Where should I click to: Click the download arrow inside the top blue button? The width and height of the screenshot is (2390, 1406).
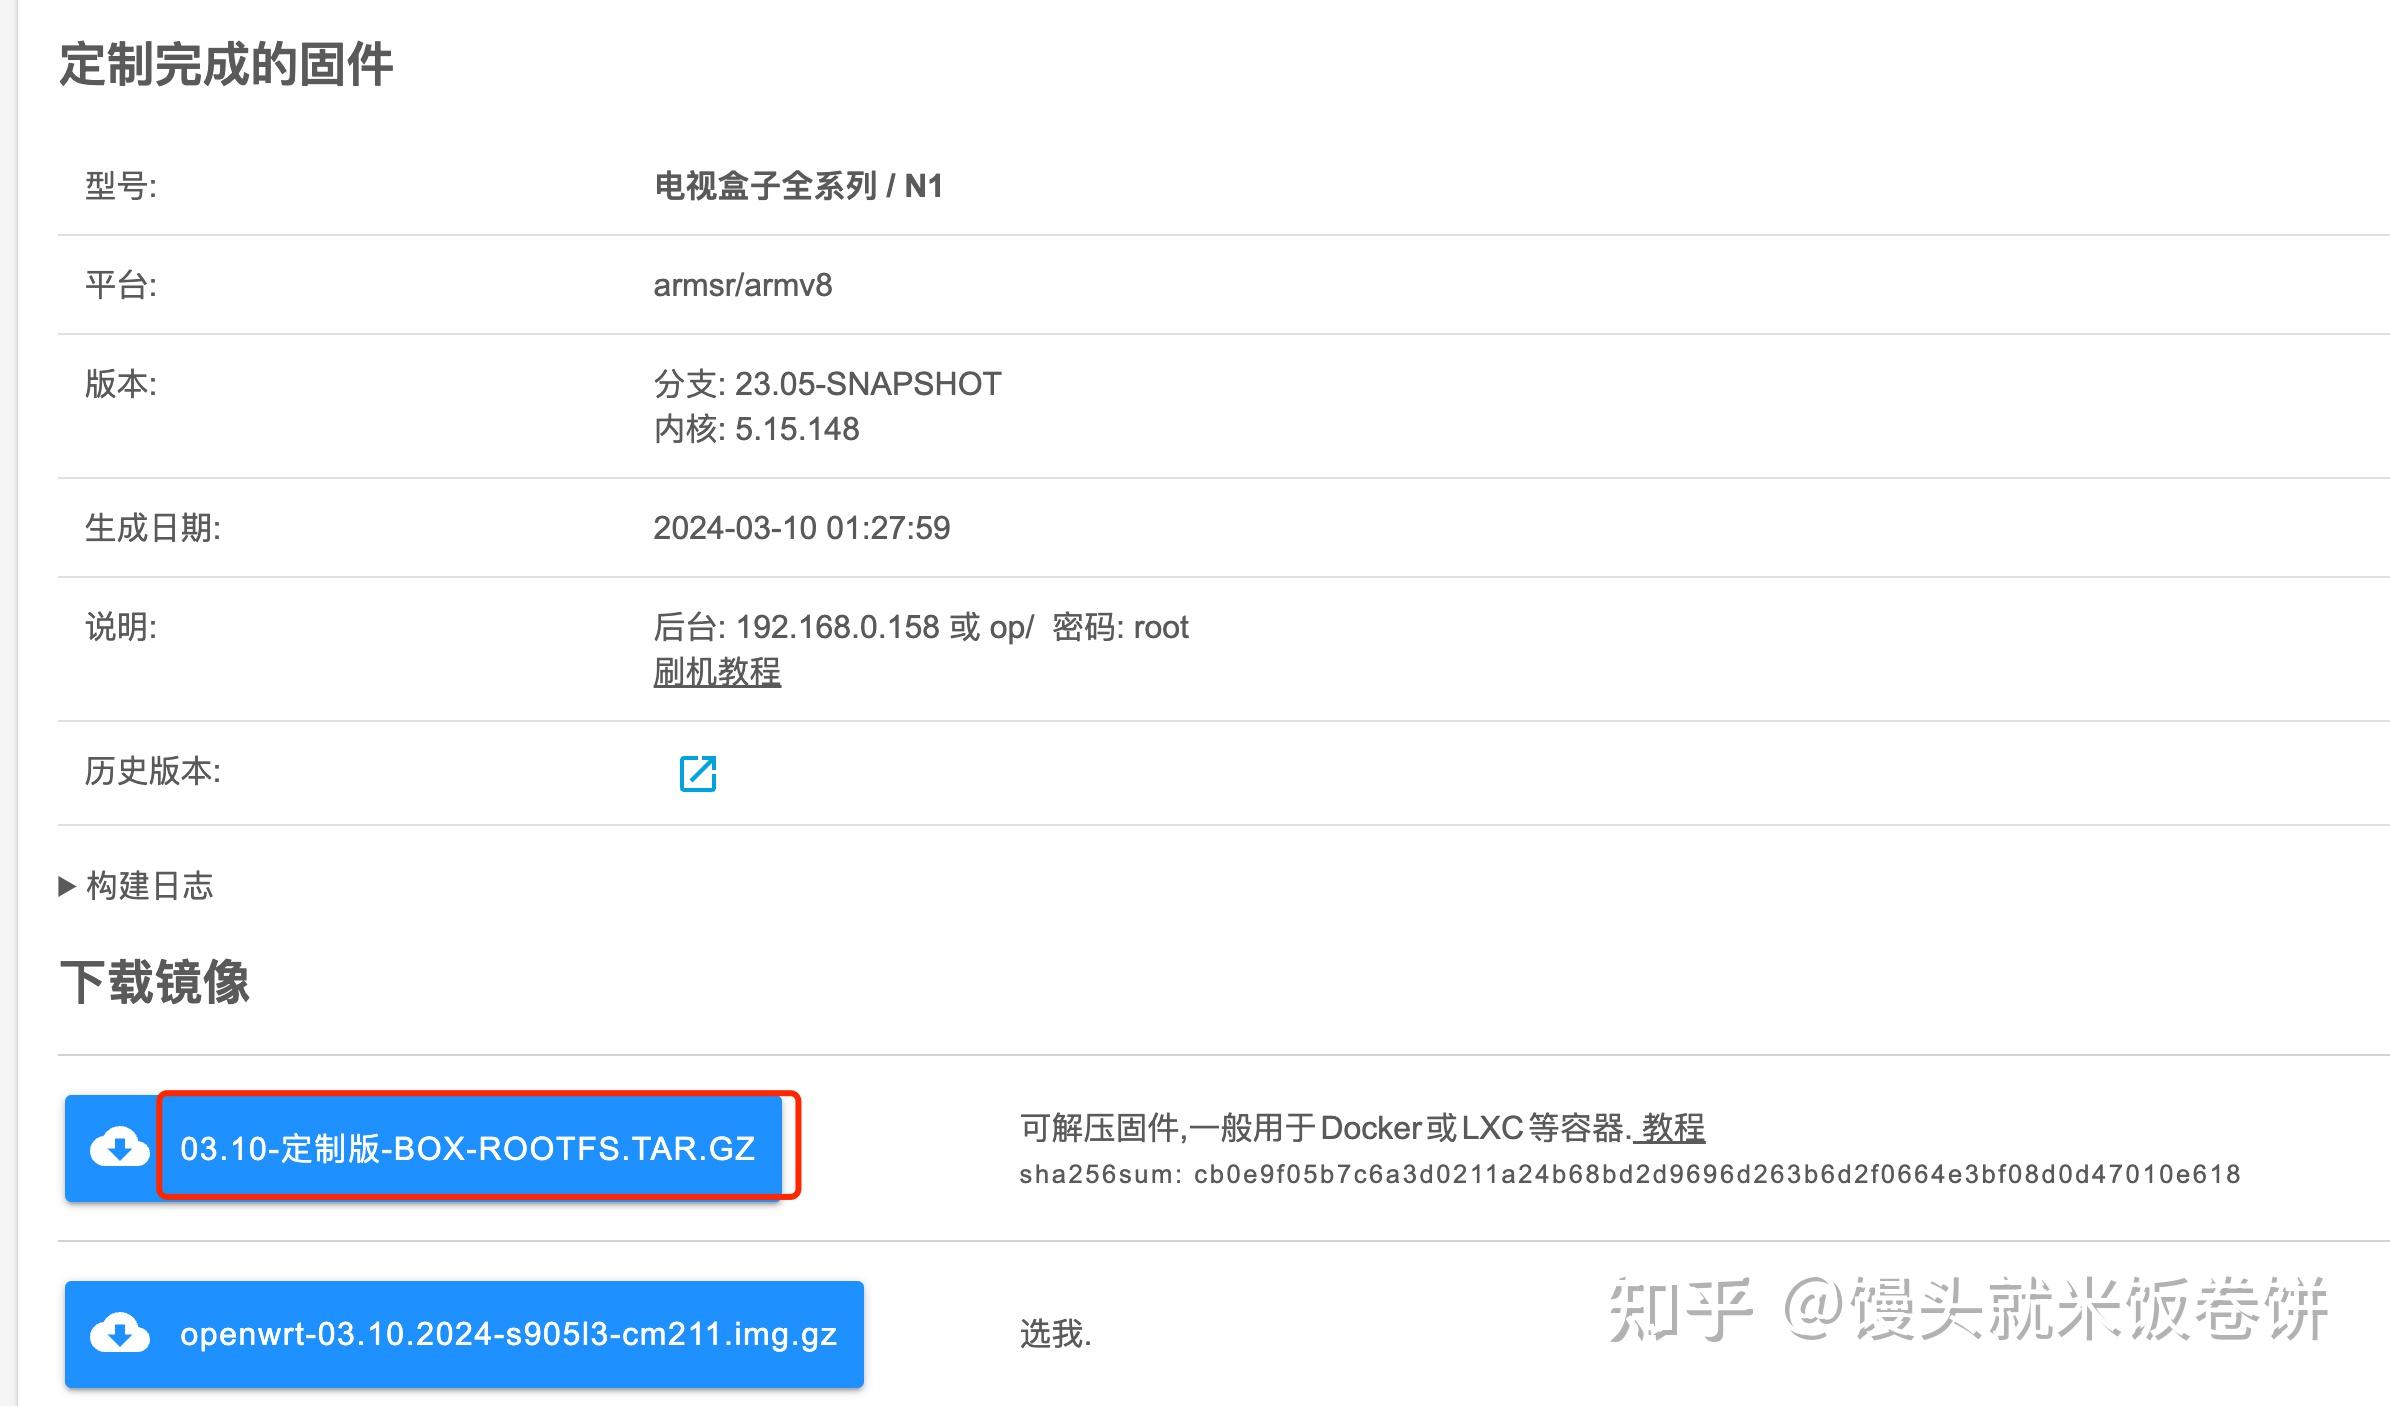click(117, 1148)
